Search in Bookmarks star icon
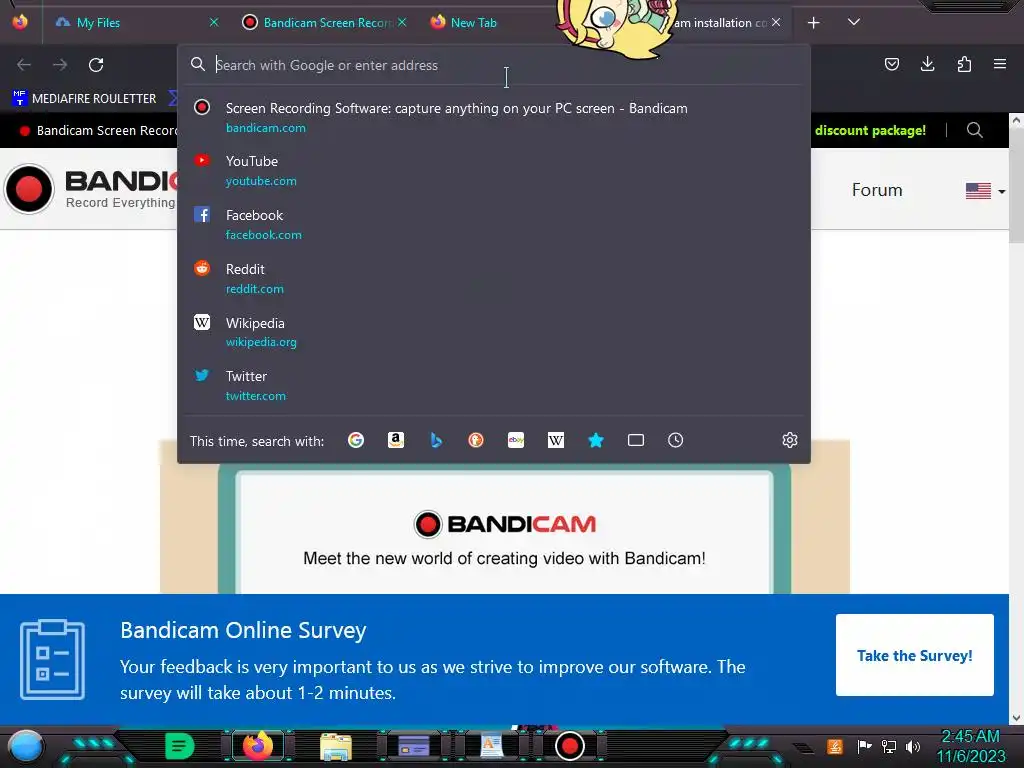This screenshot has width=1024, height=768. click(596, 440)
